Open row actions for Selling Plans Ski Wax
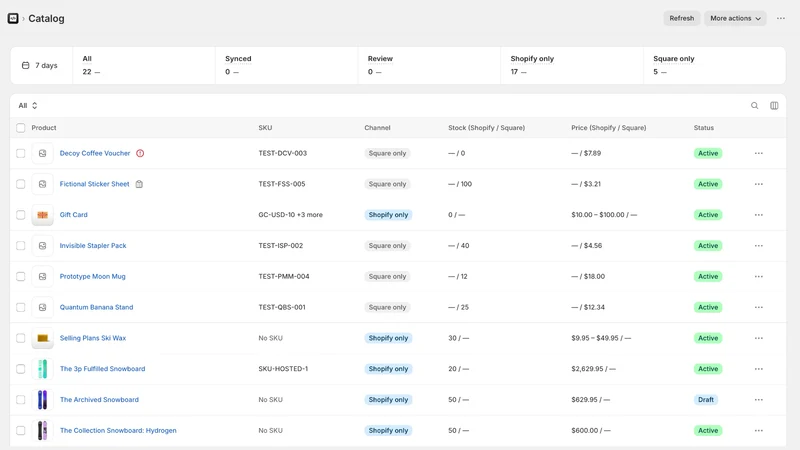800x450 pixels. [x=759, y=338]
